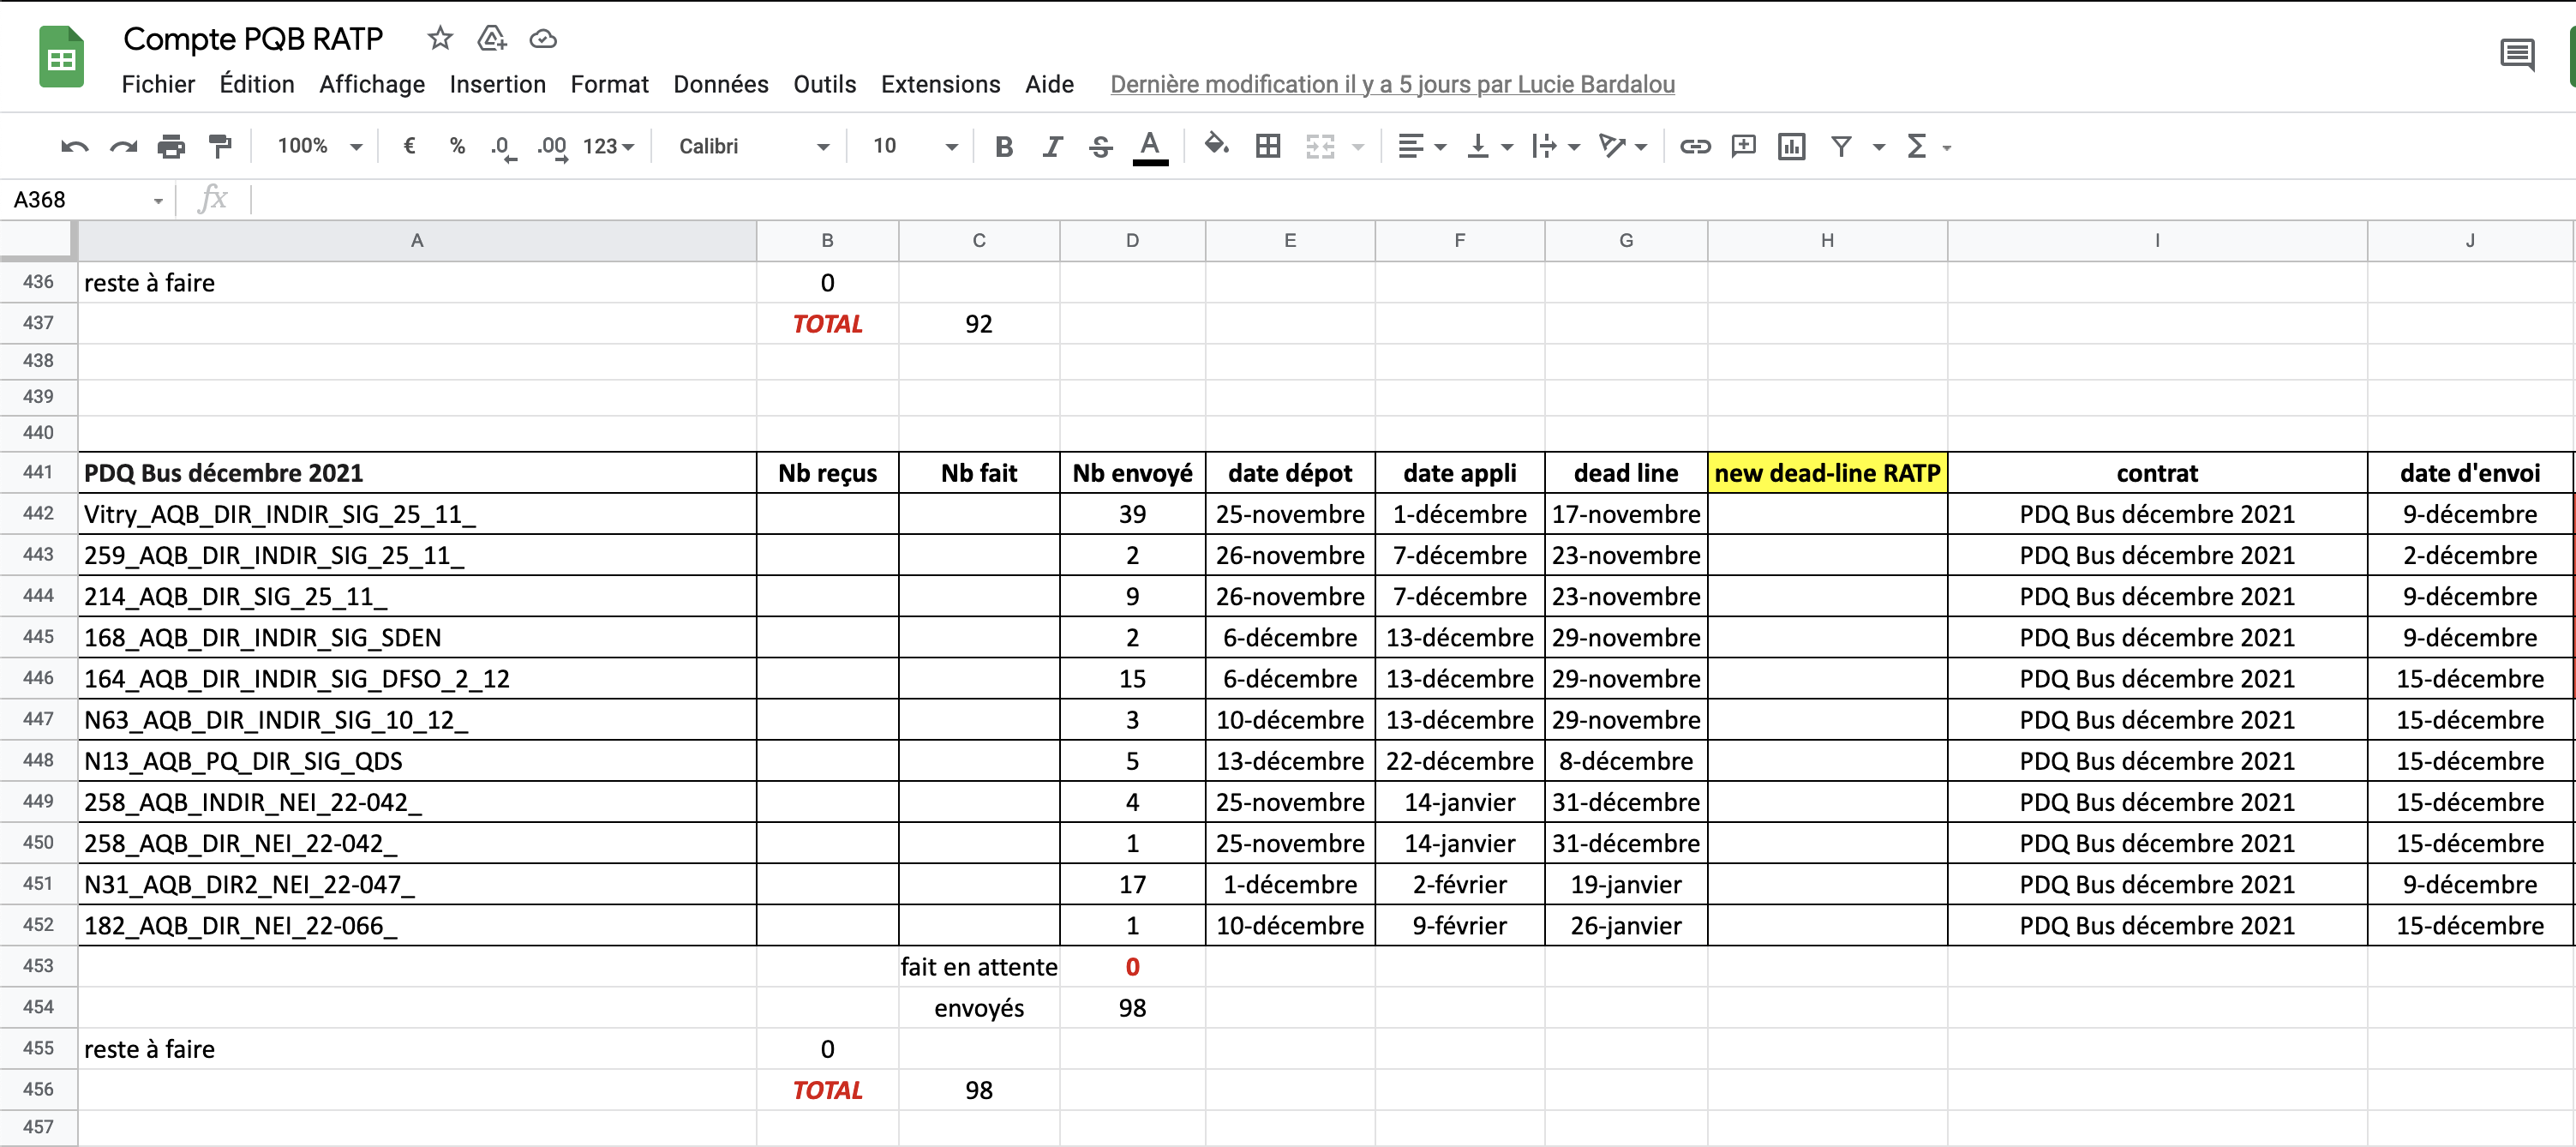Click the Undo arrow icon
Image resolution: width=2576 pixels, height=1147 pixels.
[x=74, y=147]
